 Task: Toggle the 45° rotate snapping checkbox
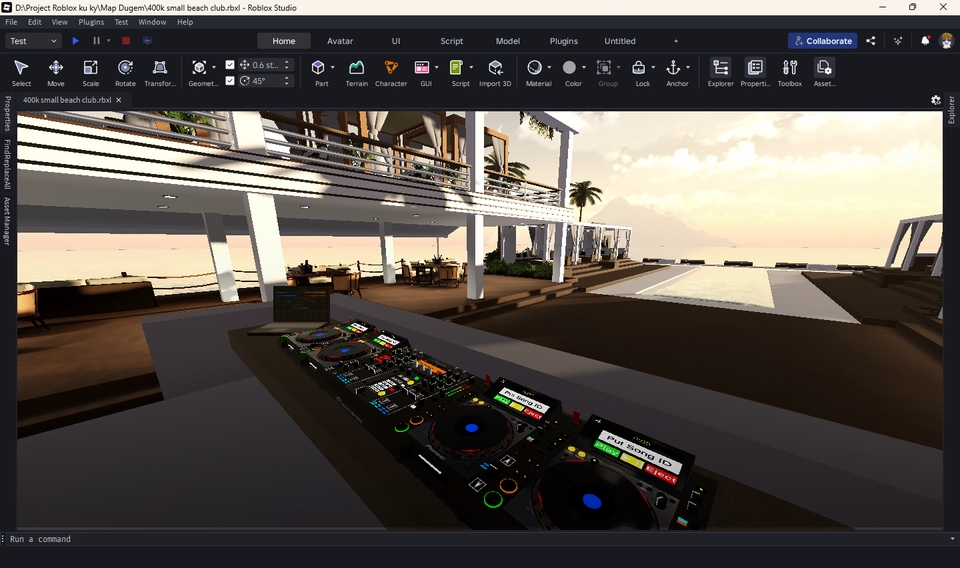(x=230, y=81)
